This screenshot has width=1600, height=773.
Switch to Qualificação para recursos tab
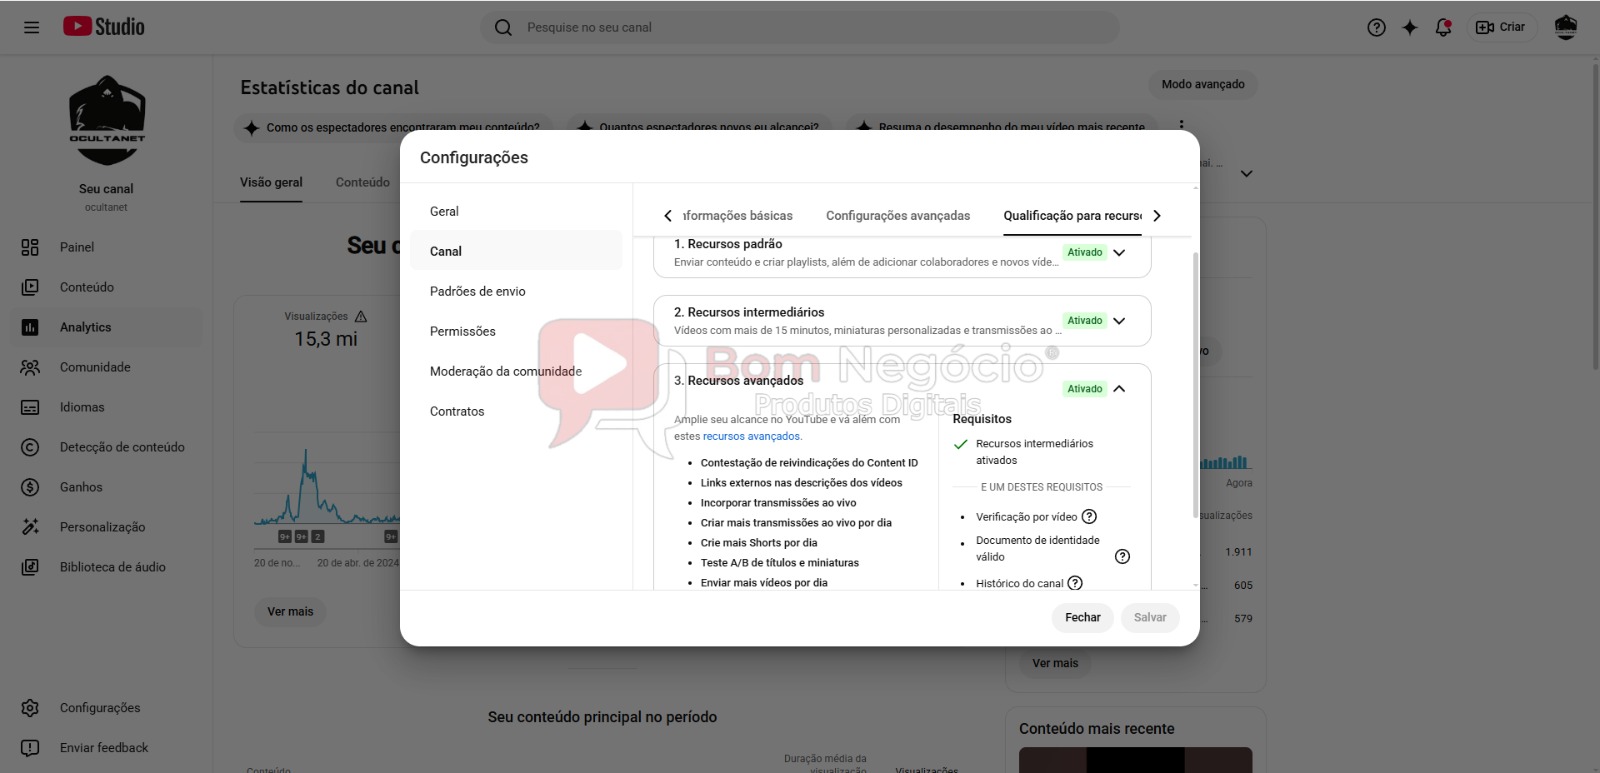[x=1072, y=216]
